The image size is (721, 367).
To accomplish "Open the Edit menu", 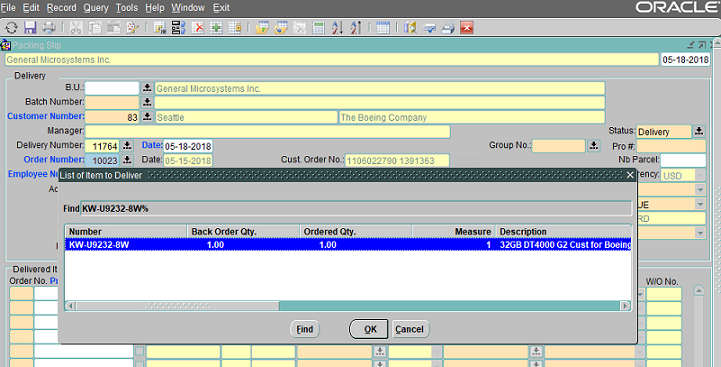I will click(x=31, y=8).
